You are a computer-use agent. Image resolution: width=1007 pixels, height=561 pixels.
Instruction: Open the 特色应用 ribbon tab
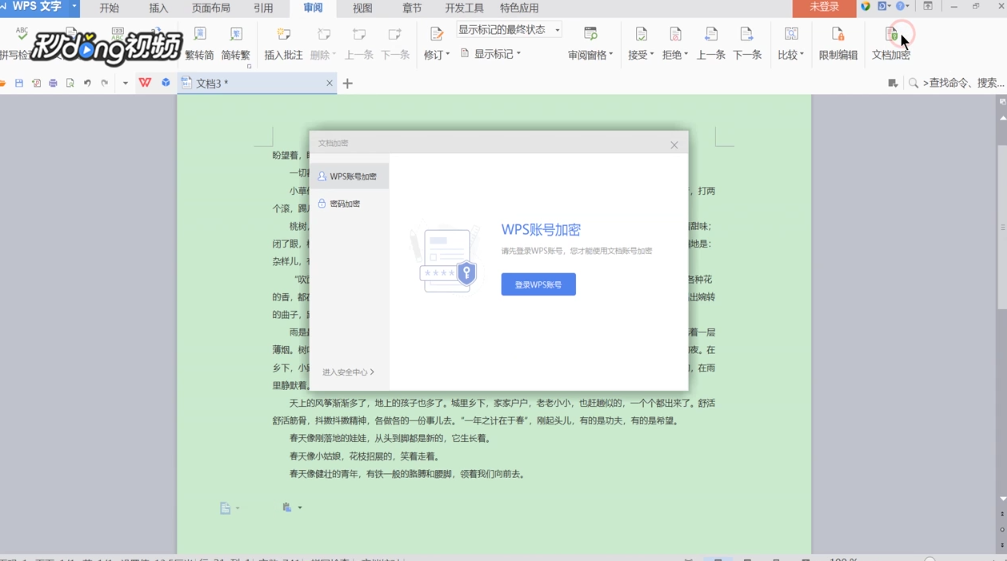tap(519, 8)
